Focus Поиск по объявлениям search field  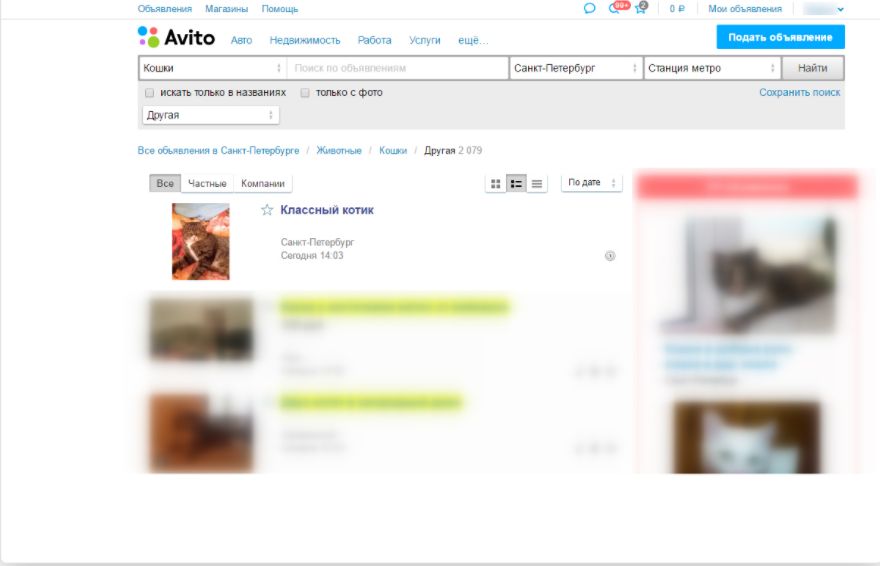coord(397,68)
